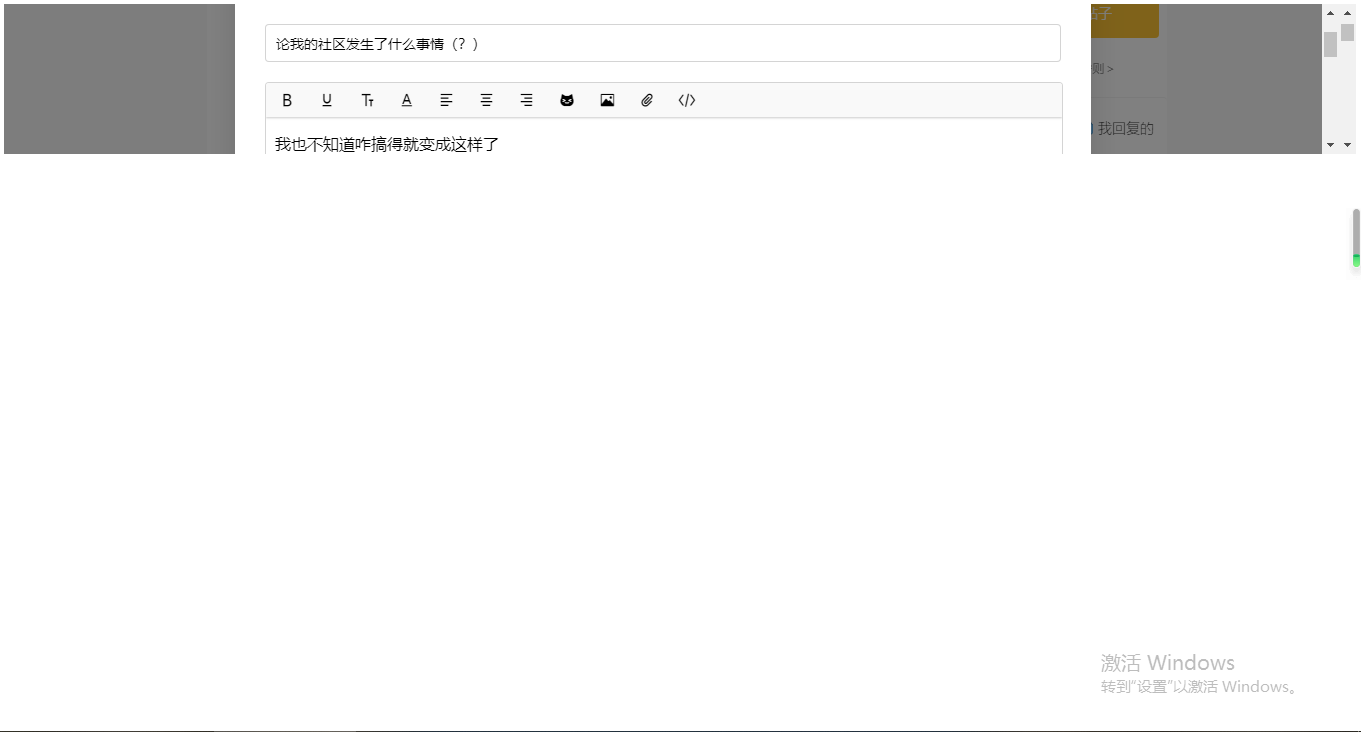This screenshot has width=1361, height=732.
Task: Attach a file with the paperclip icon
Action: tap(647, 100)
